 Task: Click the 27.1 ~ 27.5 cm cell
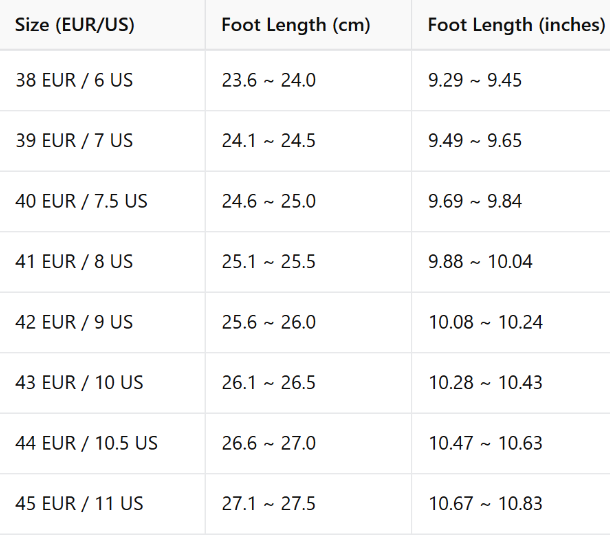[x=268, y=504]
